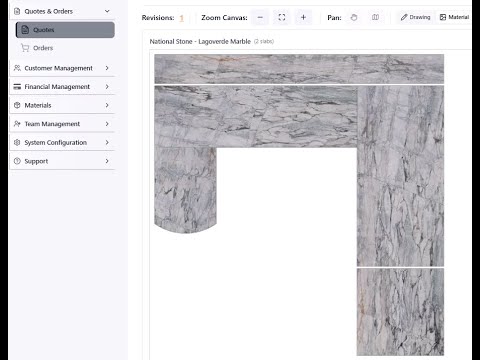The height and width of the screenshot is (360, 480).
Task: Collapse the Quotes & Orders section chevron
Action: 107,11
